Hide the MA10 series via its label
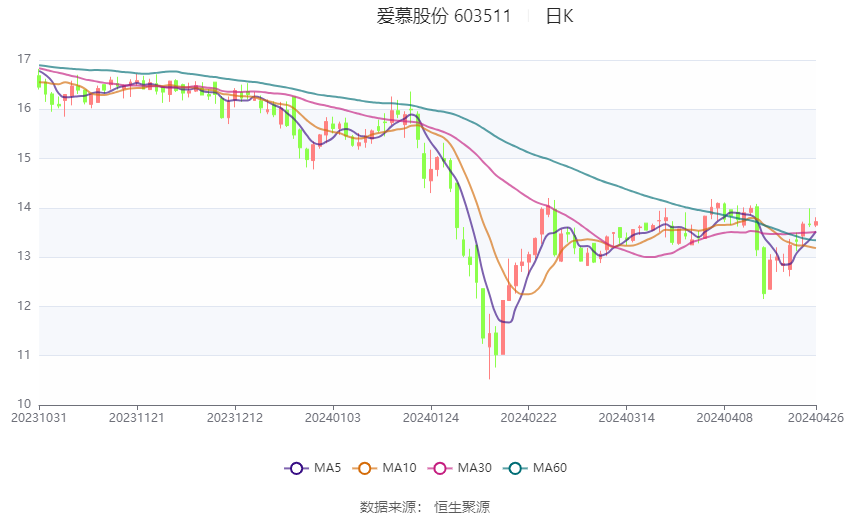Viewport: 850px width, 517px height. pos(400,468)
